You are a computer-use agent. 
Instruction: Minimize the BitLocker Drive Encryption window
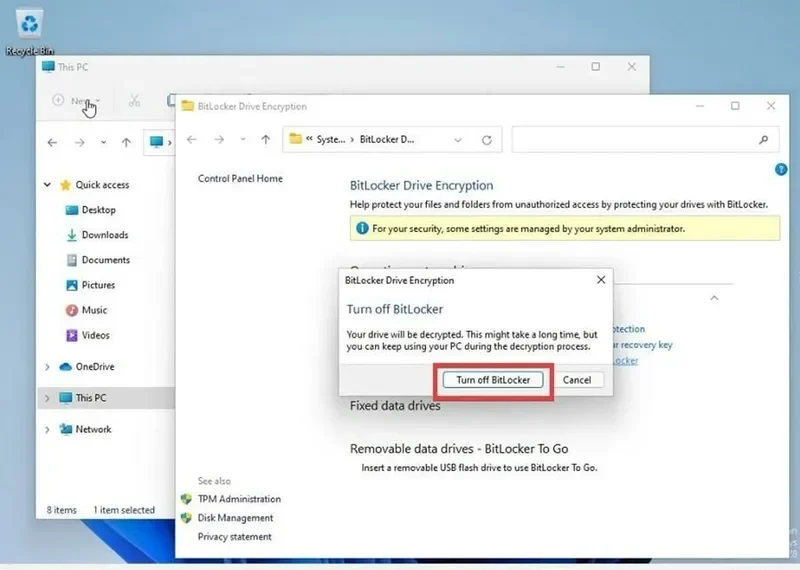[x=699, y=106]
